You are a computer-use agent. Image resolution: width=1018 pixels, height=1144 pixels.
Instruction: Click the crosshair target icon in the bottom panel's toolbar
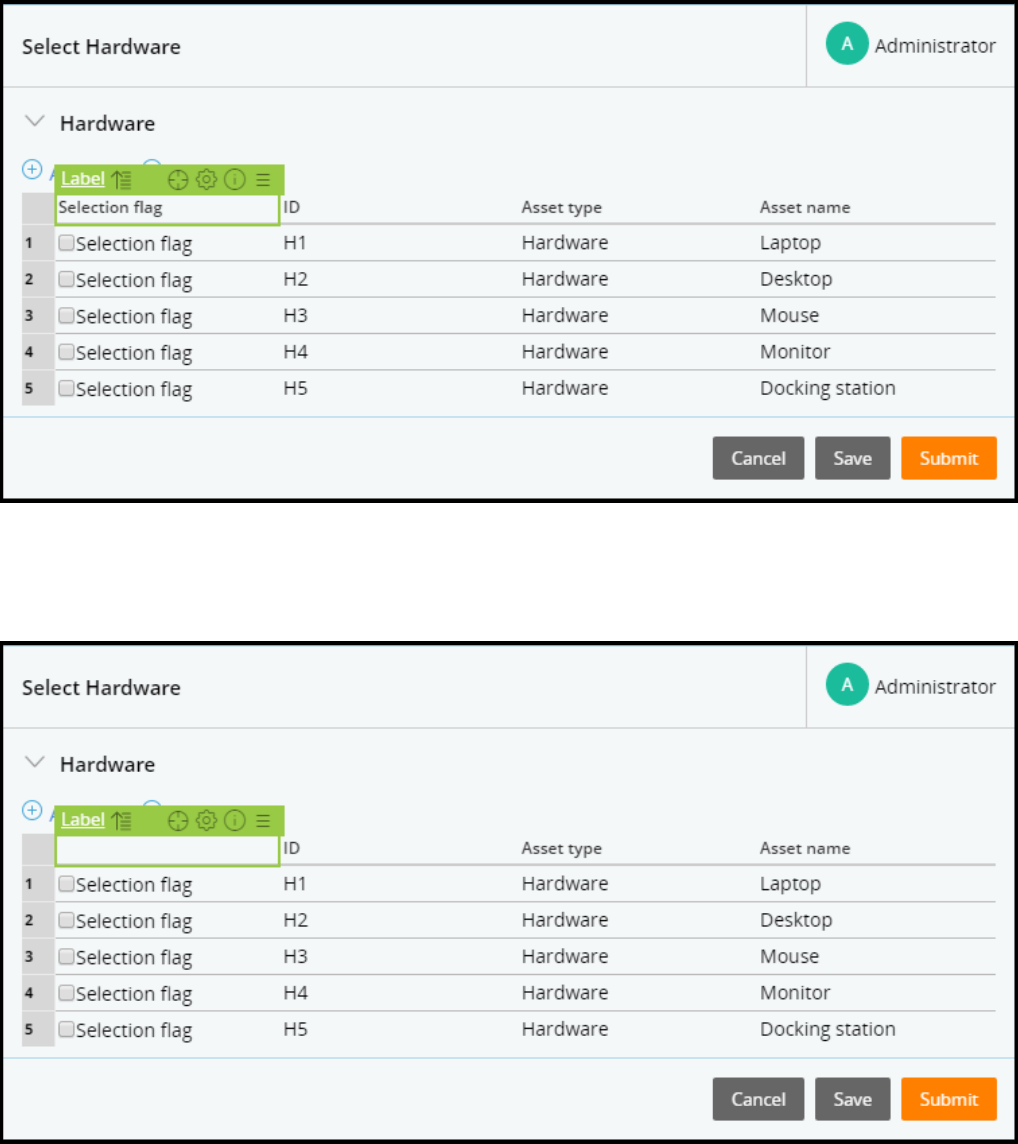click(x=178, y=821)
